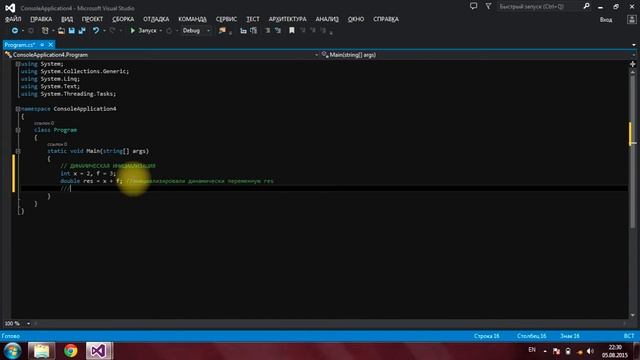Open the Windows Start button
Image resolution: width=640 pixels, height=360 pixels.
click(x=13, y=351)
